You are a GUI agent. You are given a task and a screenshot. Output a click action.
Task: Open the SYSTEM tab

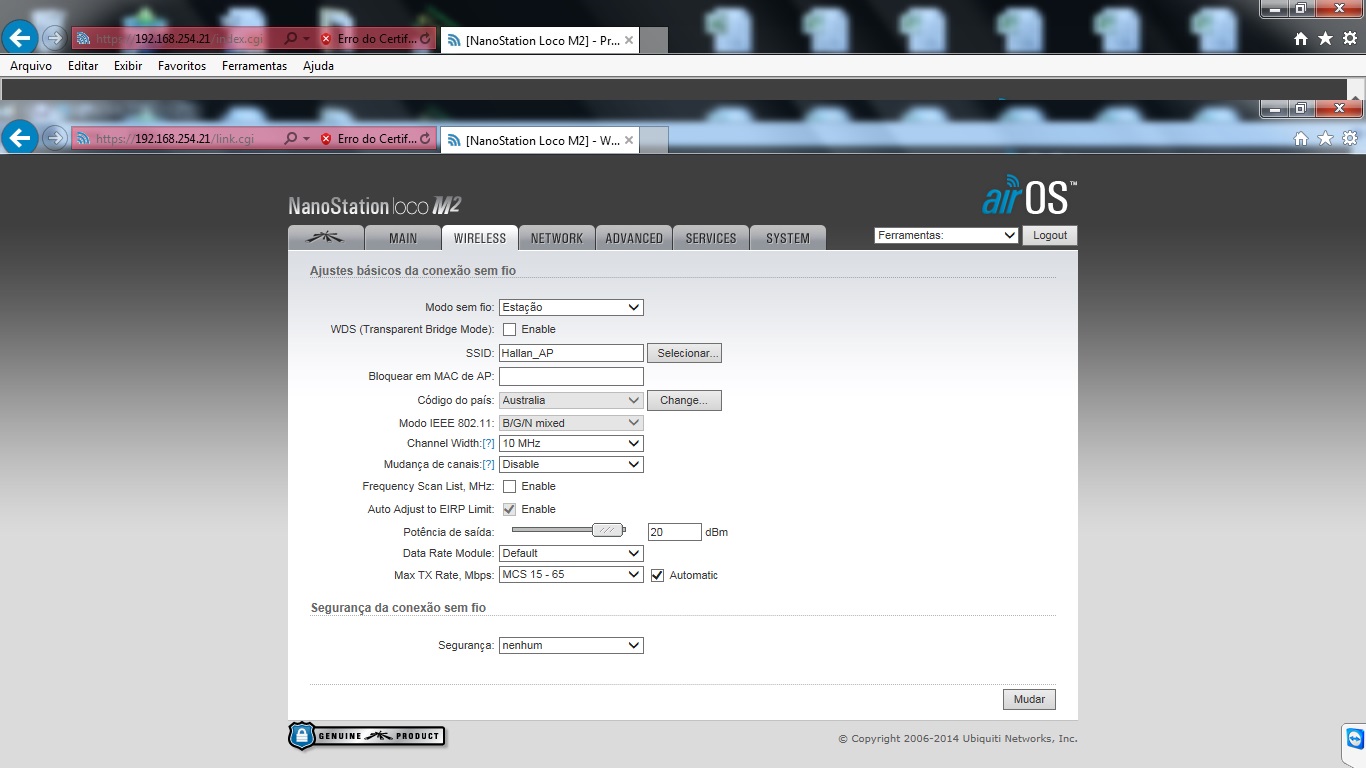[788, 238]
